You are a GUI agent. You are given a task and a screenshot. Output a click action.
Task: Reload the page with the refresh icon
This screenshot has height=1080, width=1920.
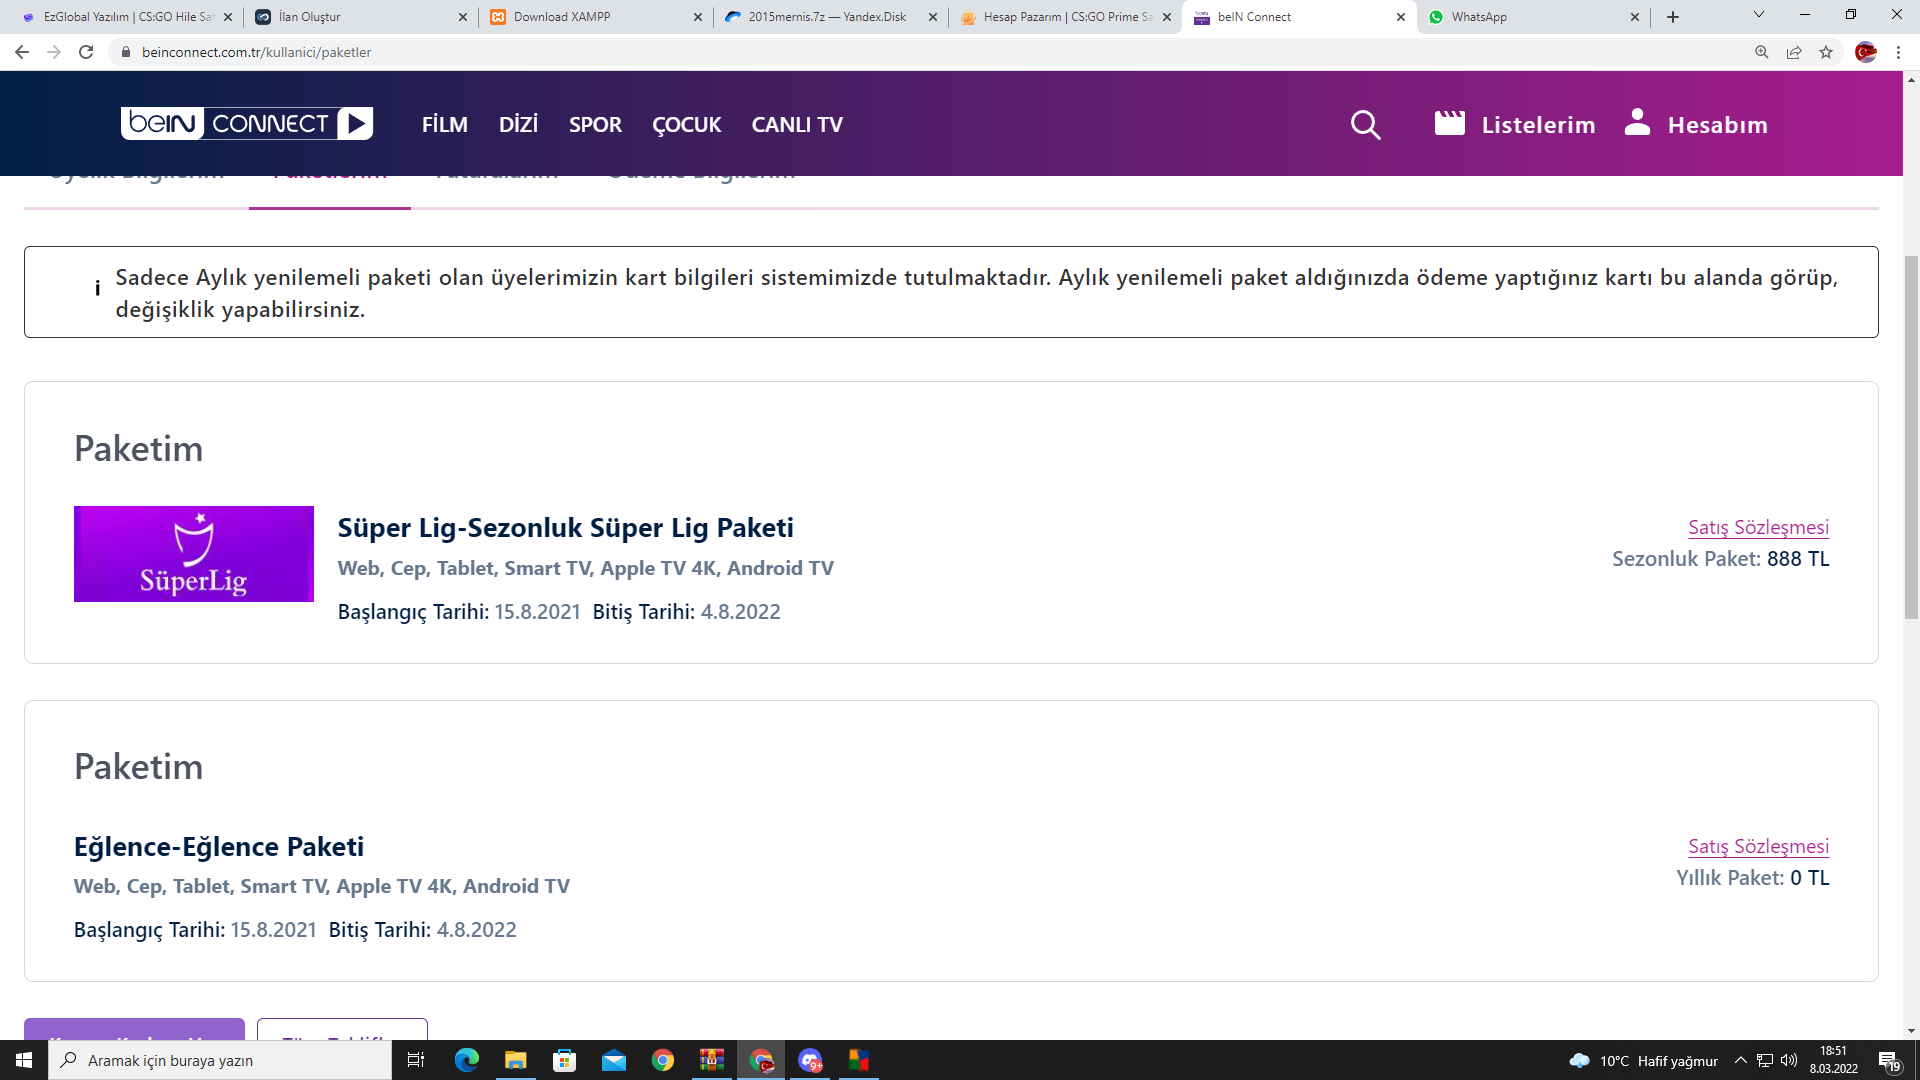click(x=86, y=52)
